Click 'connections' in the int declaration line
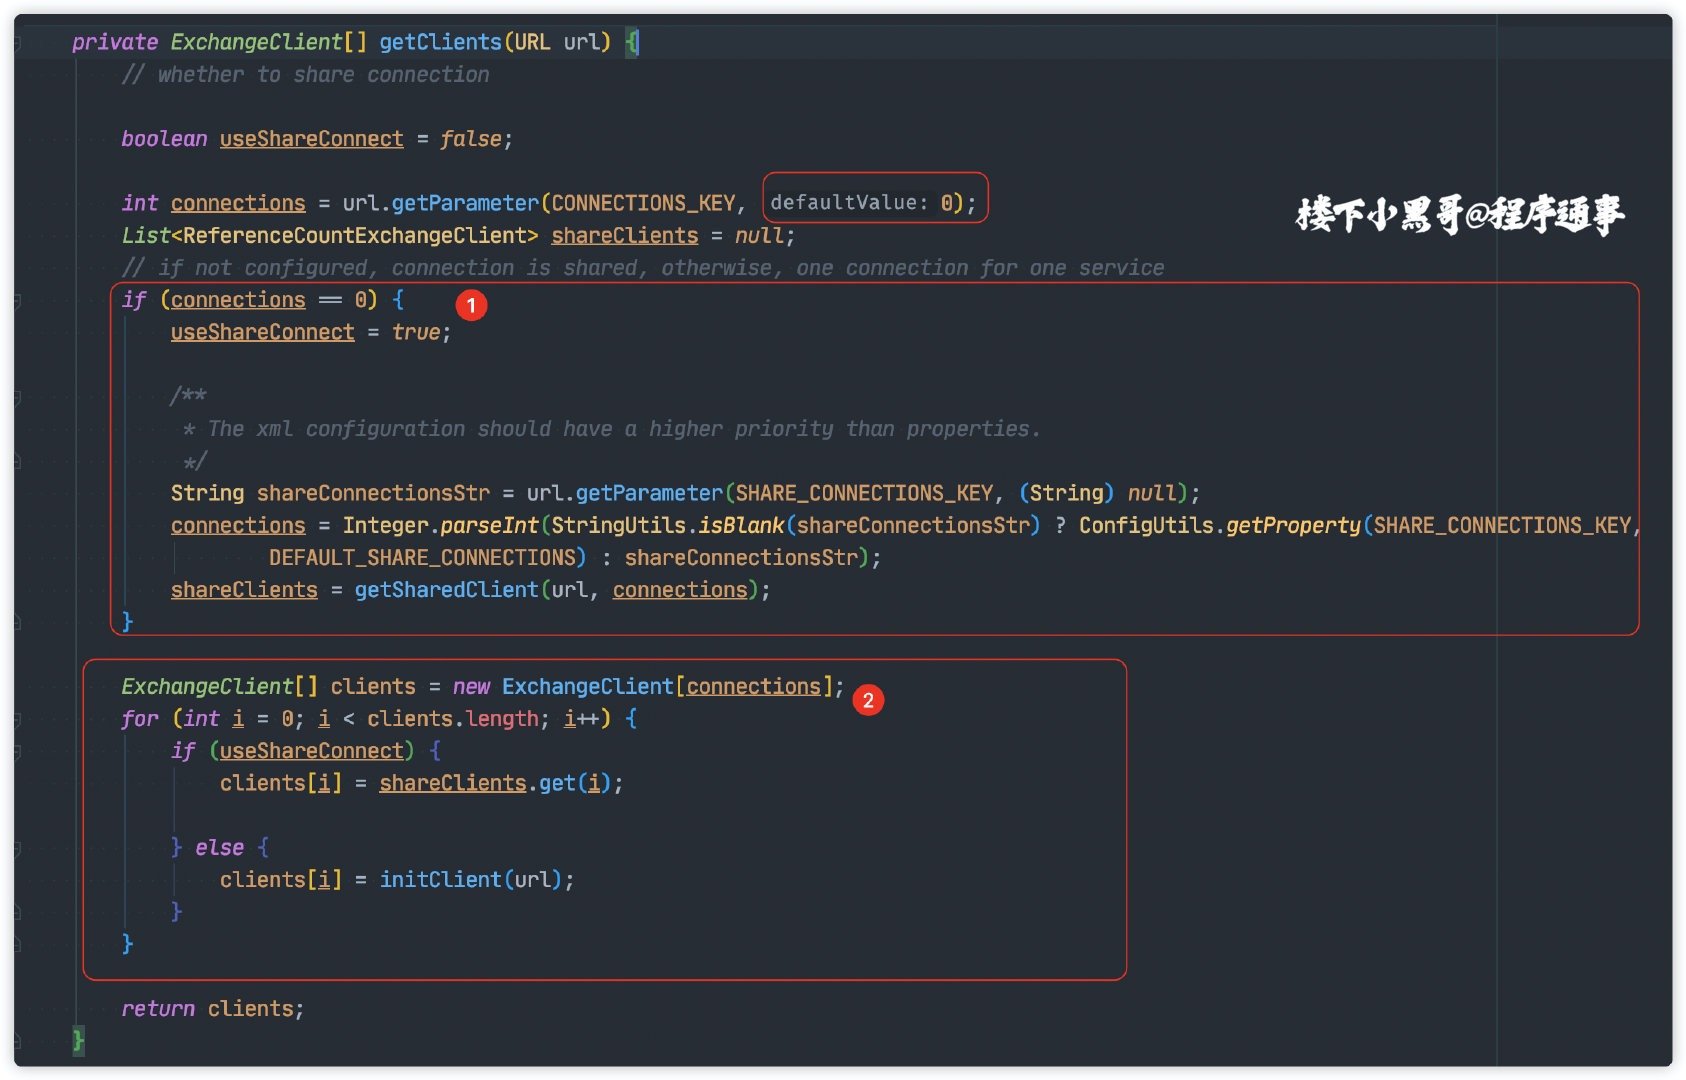1686x1080 pixels. point(238,203)
